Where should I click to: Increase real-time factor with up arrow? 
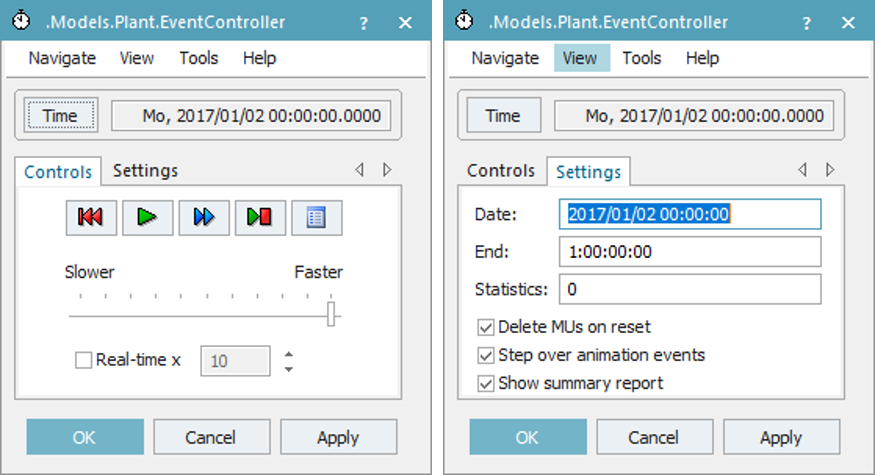coord(289,353)
